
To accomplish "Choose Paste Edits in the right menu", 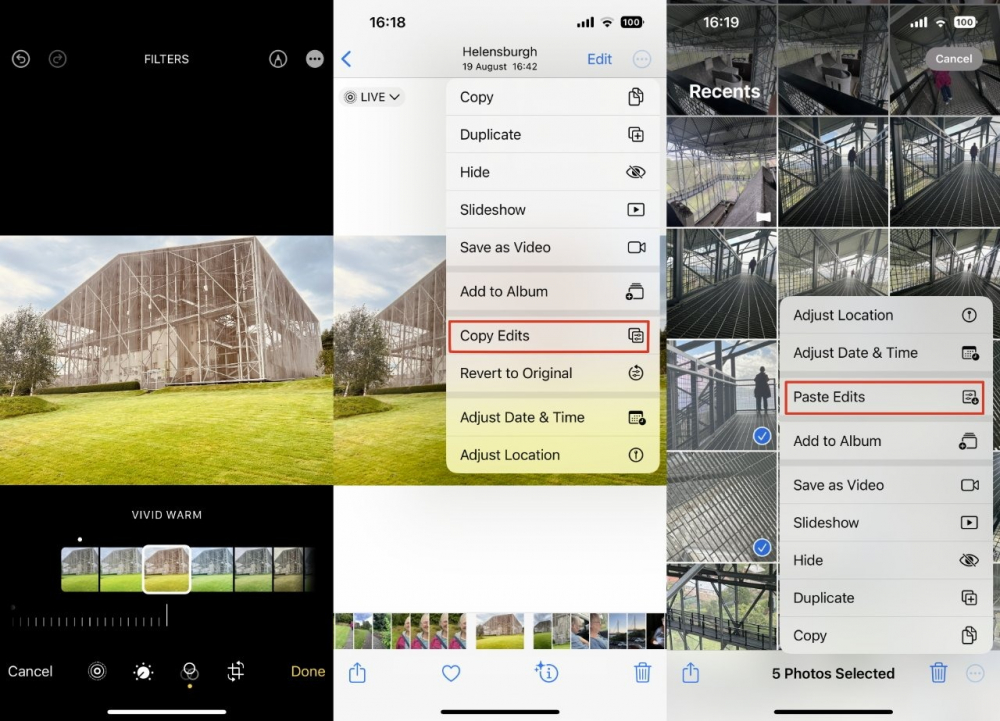I will (884, 398).
